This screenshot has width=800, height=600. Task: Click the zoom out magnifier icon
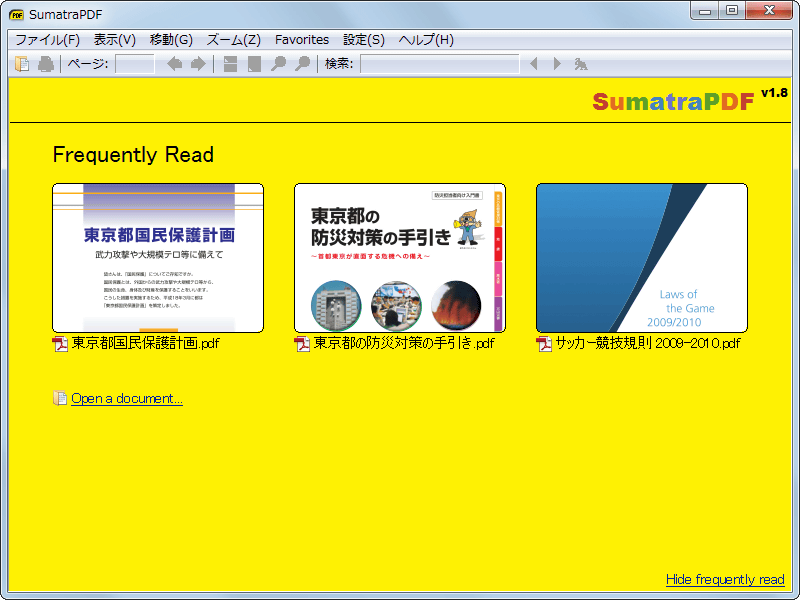(278, 64)
